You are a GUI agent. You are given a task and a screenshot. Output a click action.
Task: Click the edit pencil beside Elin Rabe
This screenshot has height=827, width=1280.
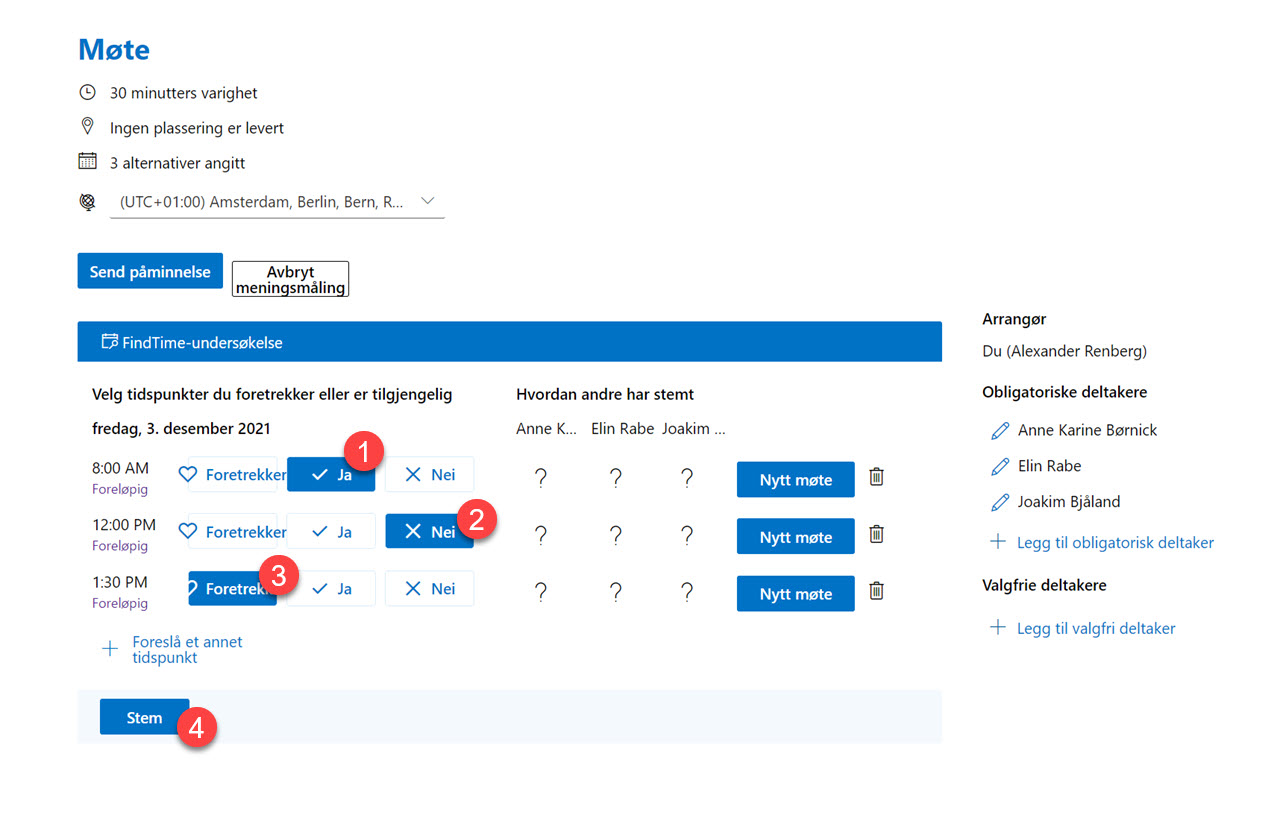(x=999, y=465)
